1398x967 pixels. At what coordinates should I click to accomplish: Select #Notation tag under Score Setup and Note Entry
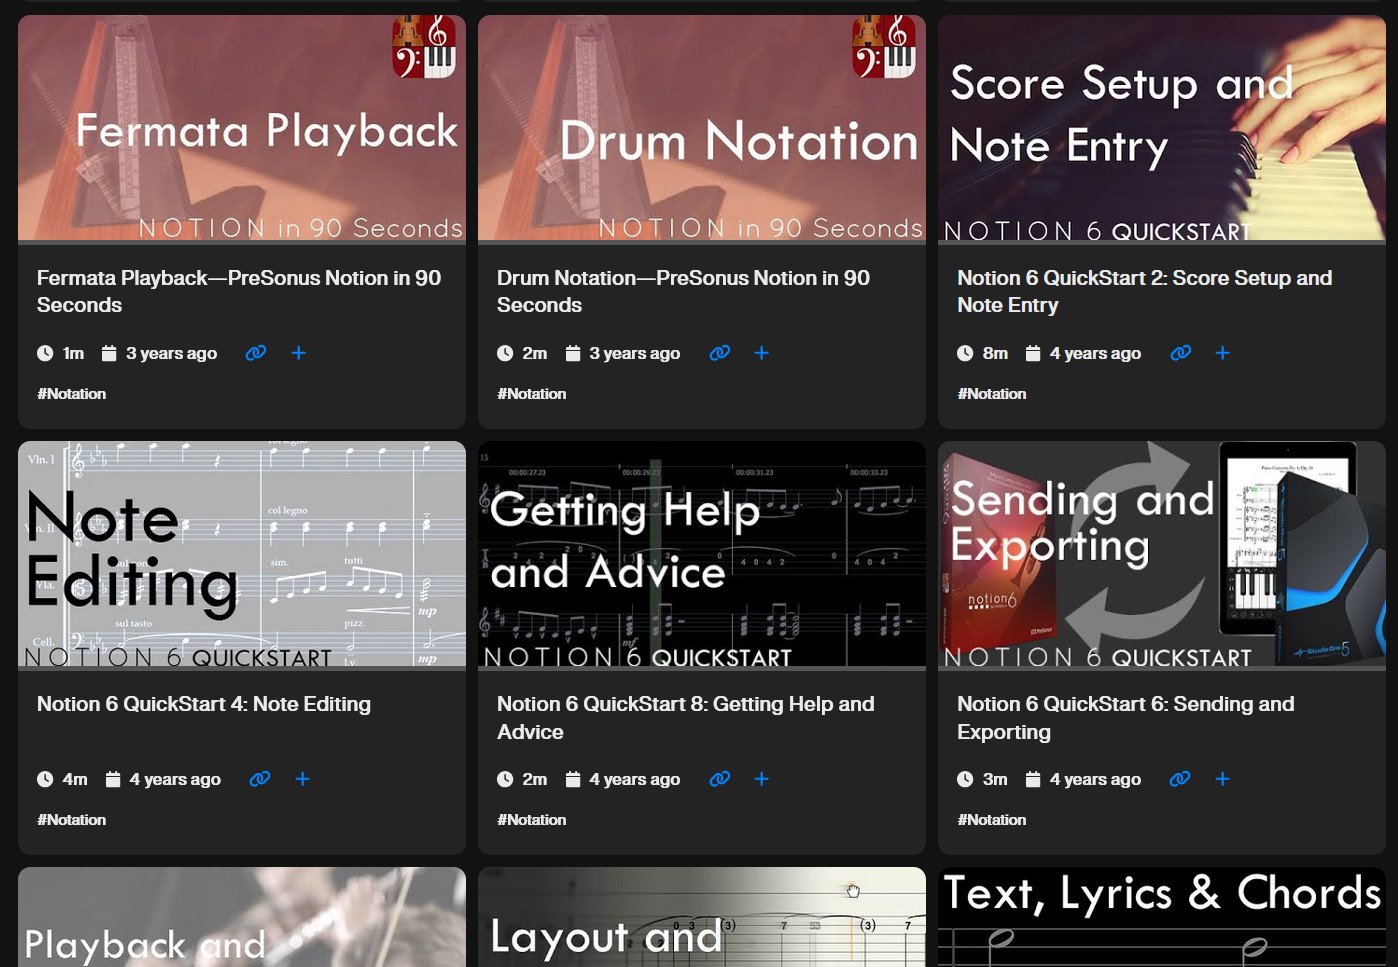click(x=992, y=394)
